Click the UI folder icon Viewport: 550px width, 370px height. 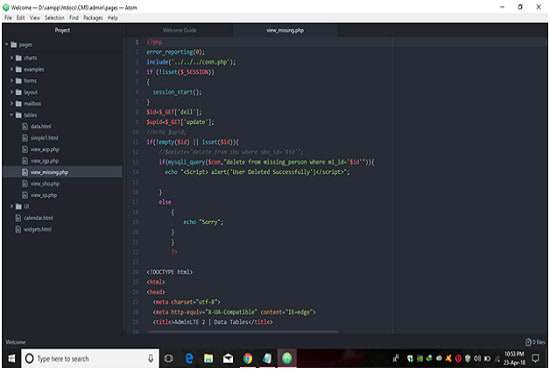[x=19, y=206]
